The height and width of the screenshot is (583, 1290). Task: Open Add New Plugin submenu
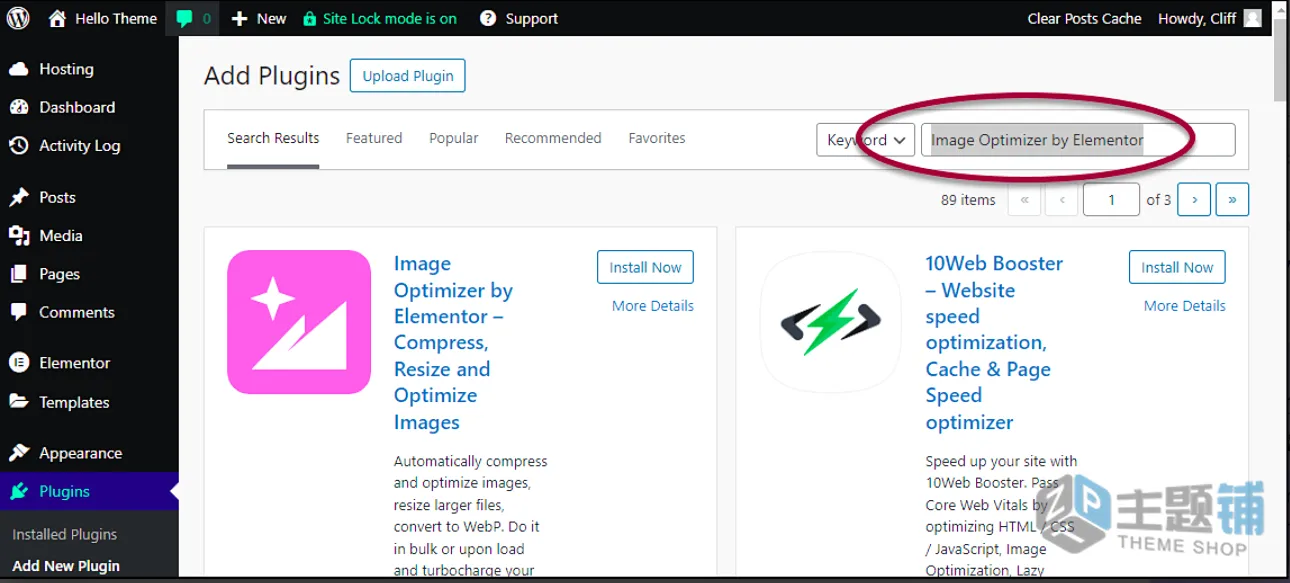(x=66, y=565)
